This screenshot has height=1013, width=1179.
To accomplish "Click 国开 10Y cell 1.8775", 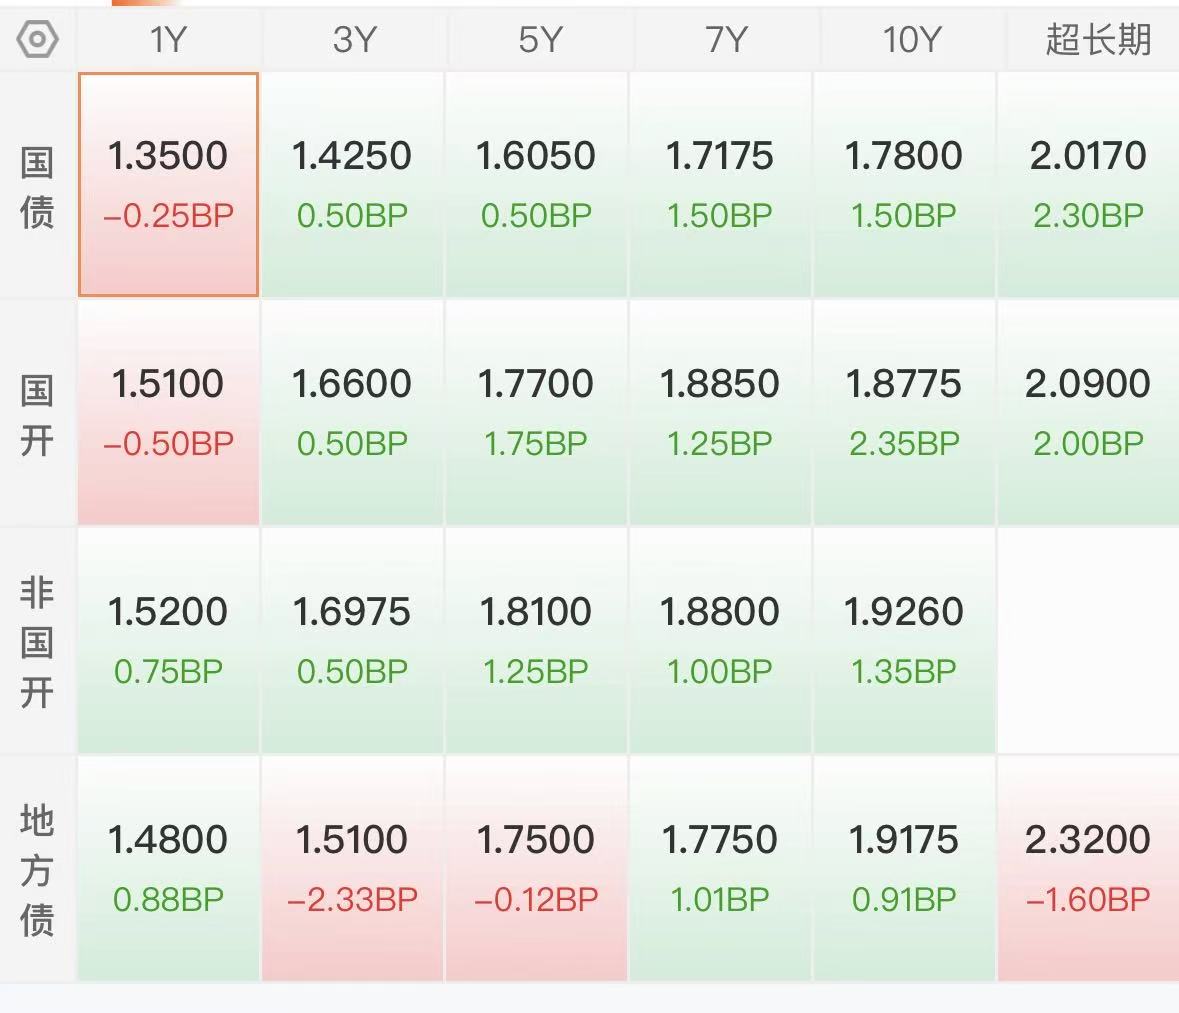I will pyautogui.click(x=904, y=412).
